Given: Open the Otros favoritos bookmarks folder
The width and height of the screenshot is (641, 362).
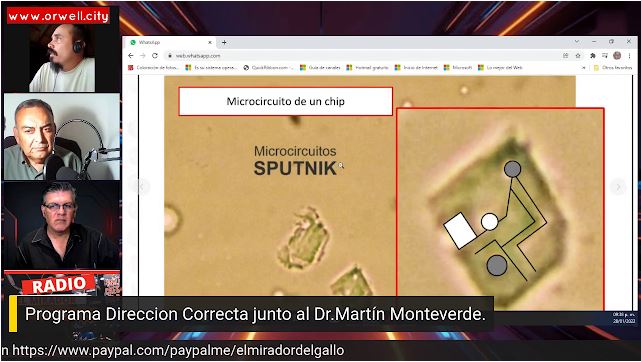Looking at the screenshot, I should pos(613,68).
